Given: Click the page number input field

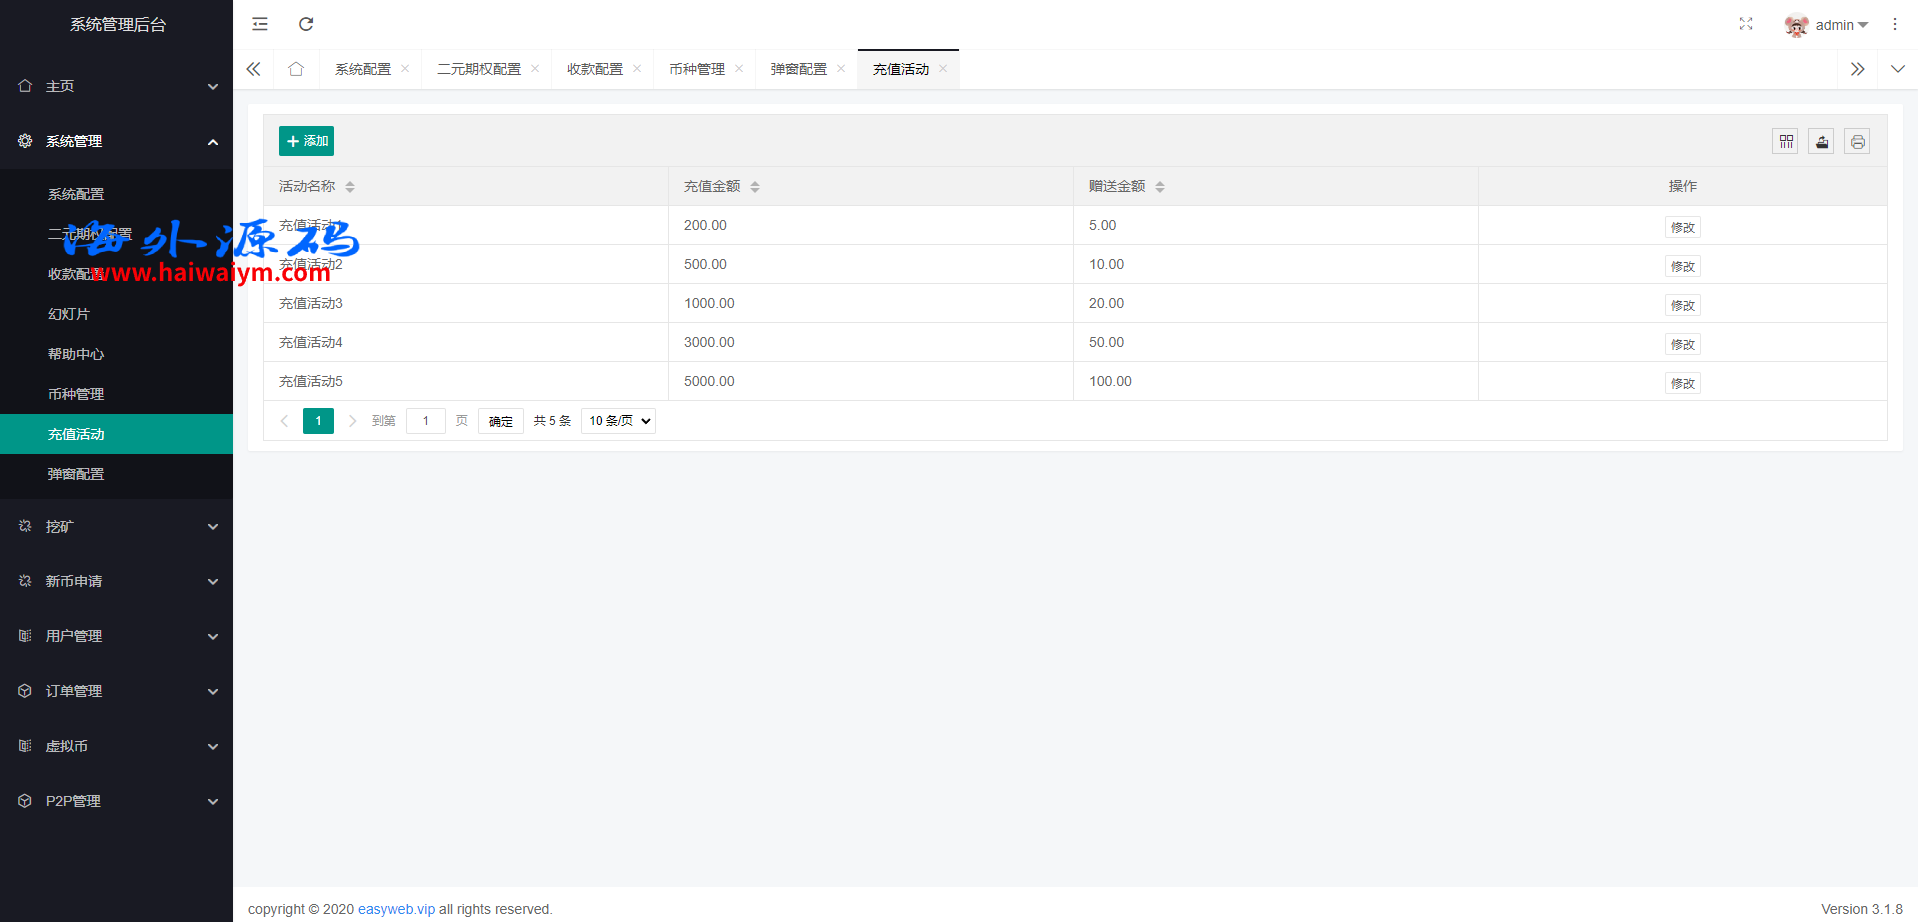Looking at the screenshot, I should point(426,421).
